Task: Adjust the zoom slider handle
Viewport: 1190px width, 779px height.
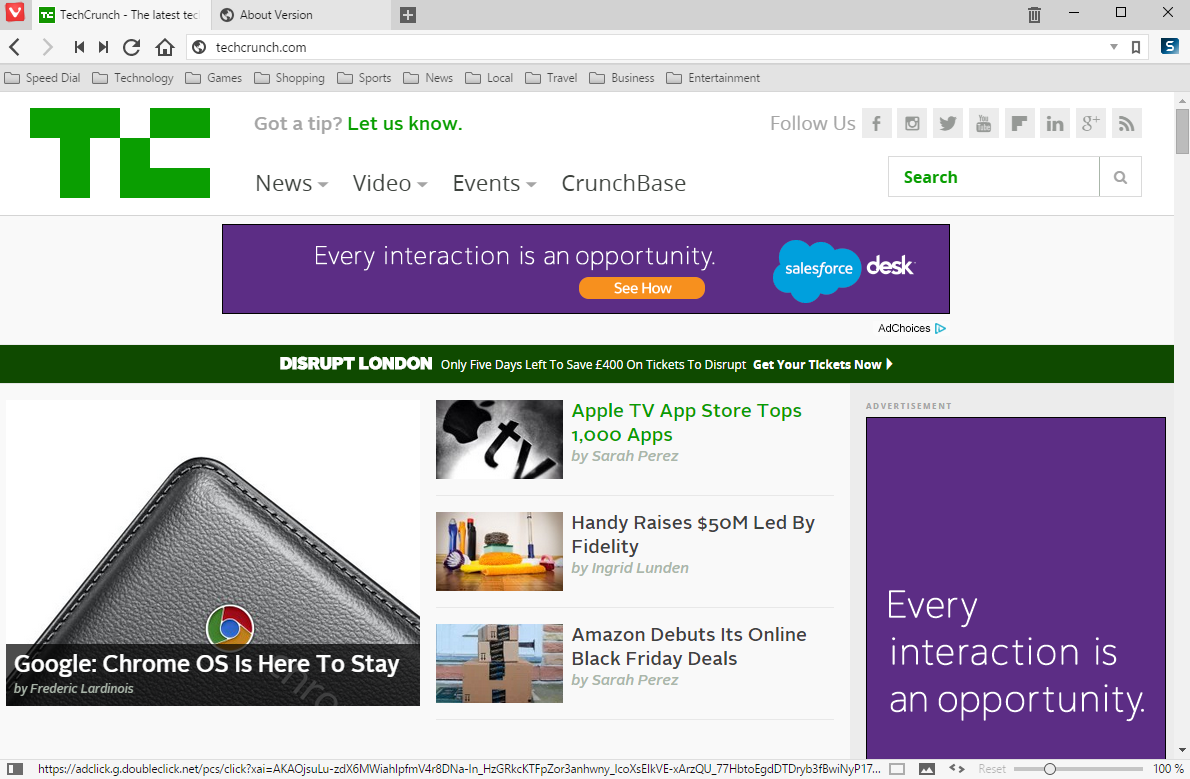Action: pos(1050,769)
